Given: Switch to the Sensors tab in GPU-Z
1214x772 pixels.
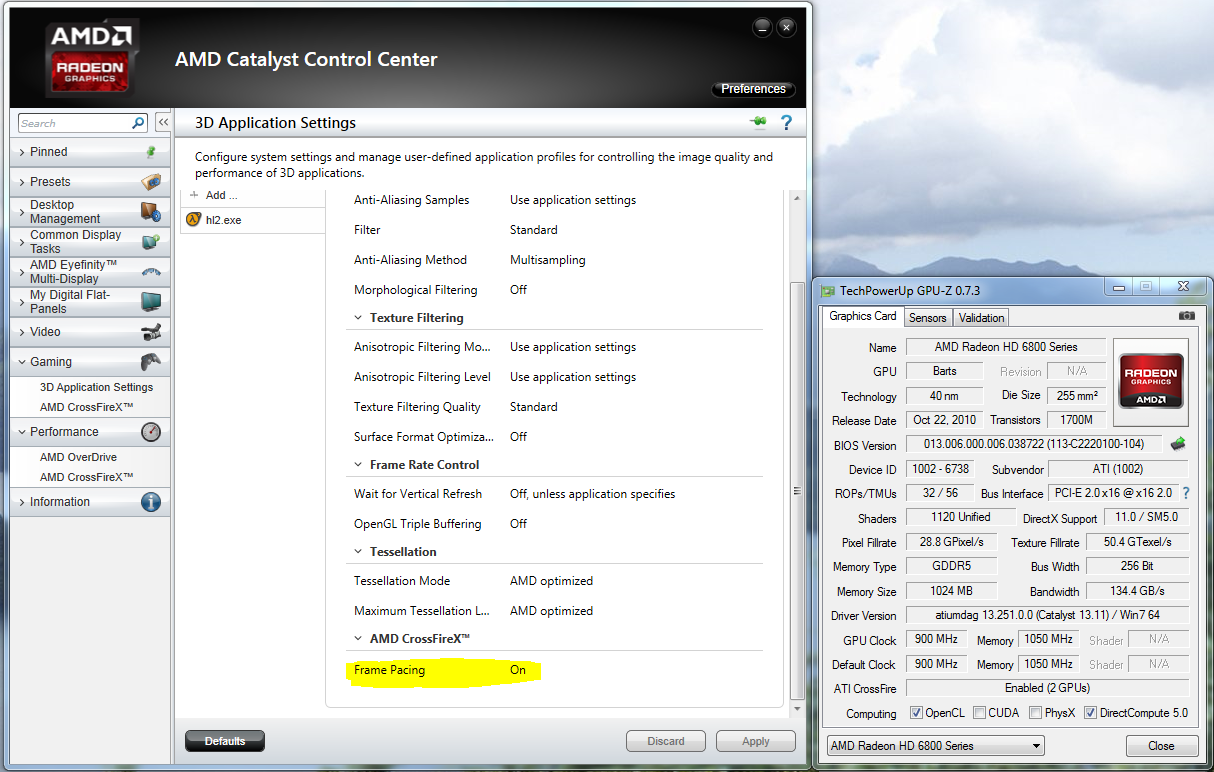Looking at the screenshot, I should [927, 318].
